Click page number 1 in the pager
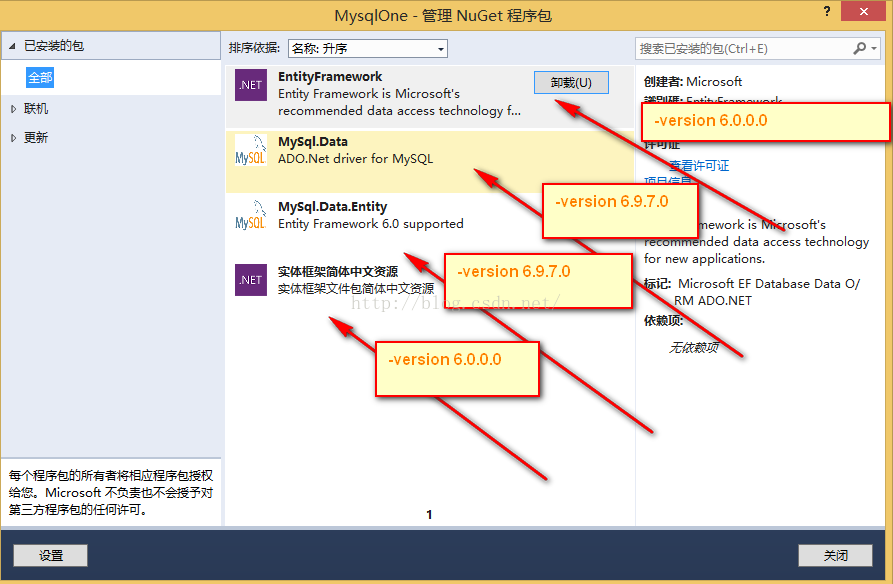The width and height of the screenshot is (893, 584). click(429, 514)
